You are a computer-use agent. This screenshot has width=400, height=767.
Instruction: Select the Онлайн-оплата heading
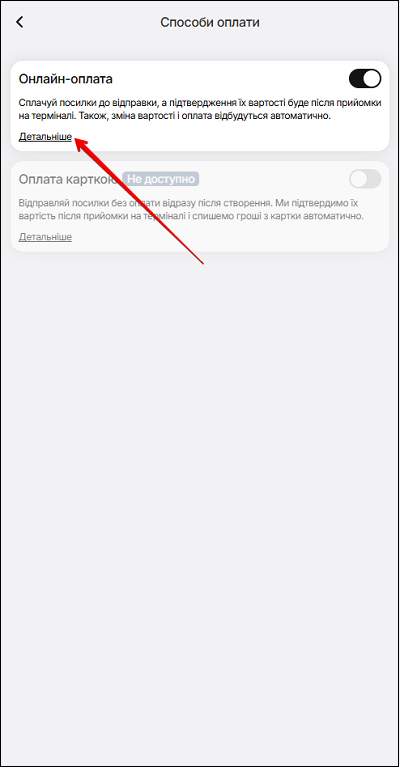pos(66,79)
